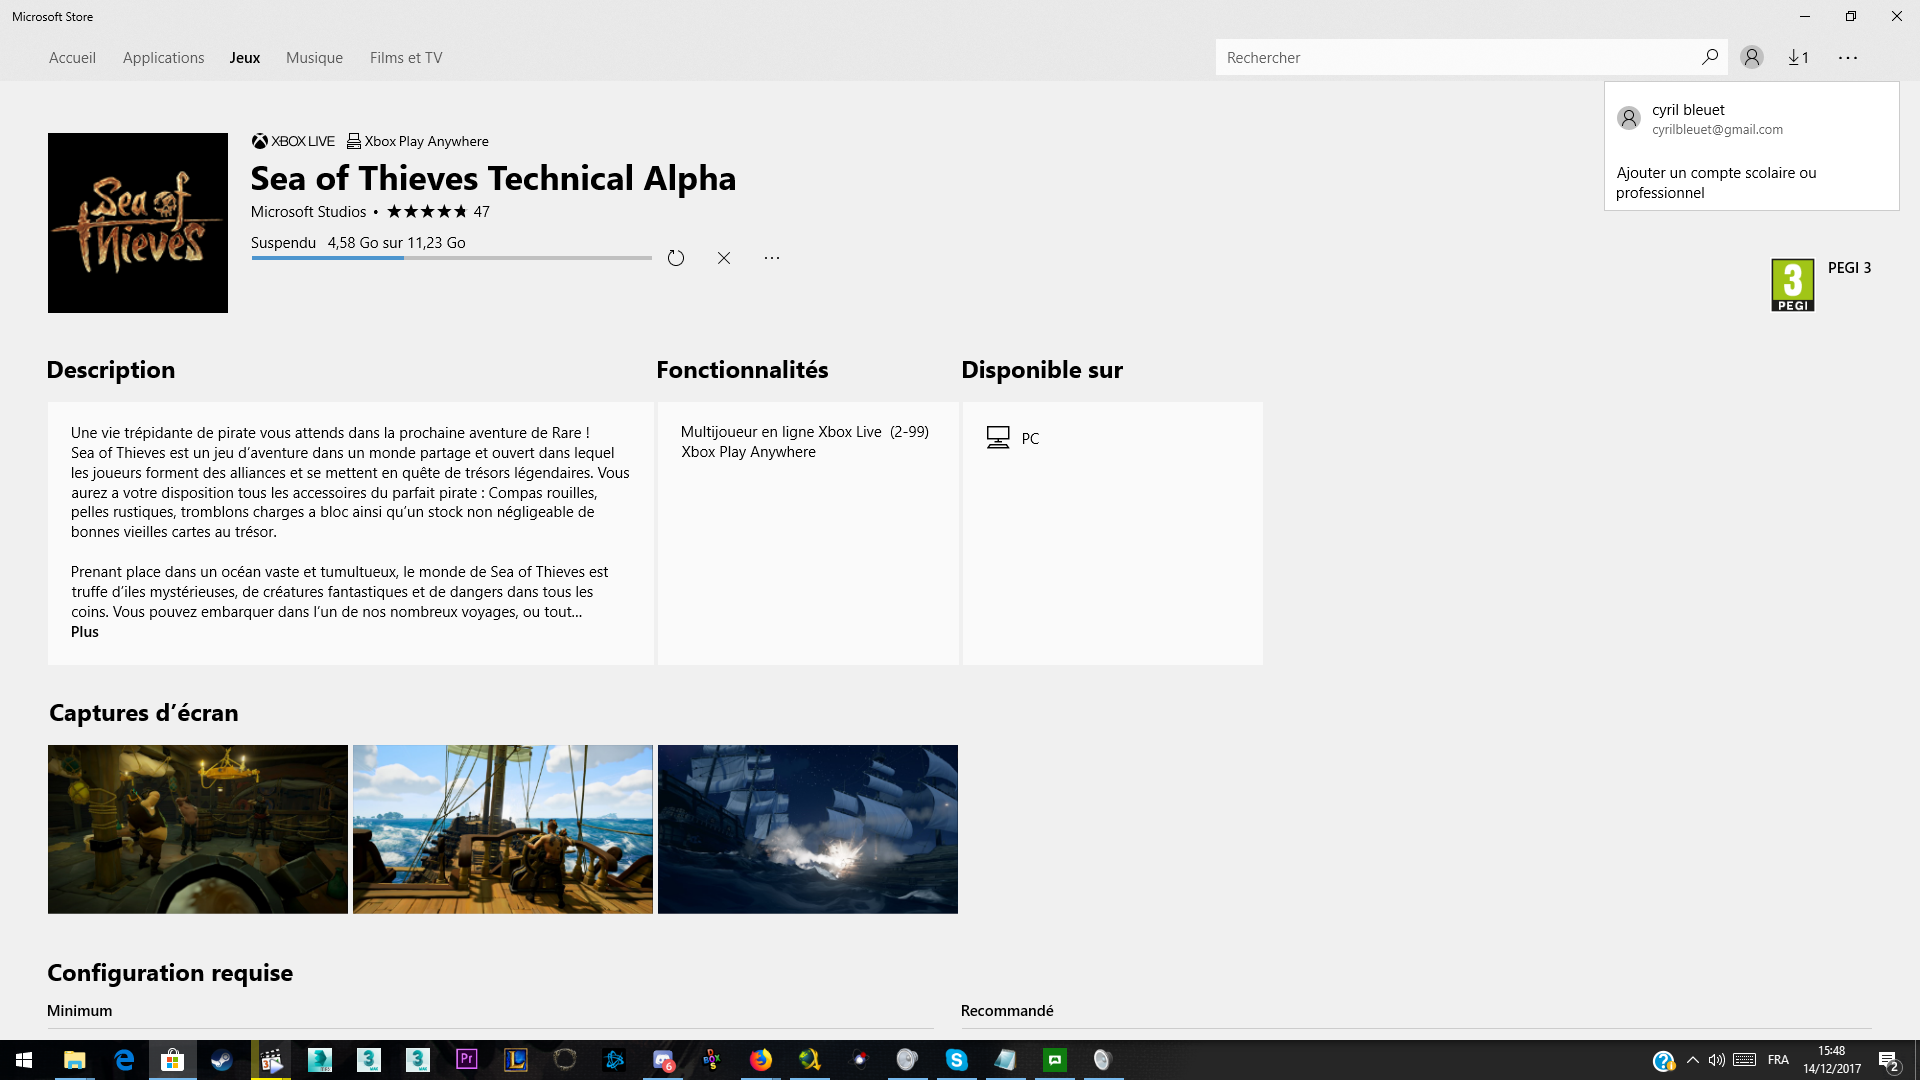The image size is (1920, 1080).
Task: Click the Sea of Thieves cover art
Action: [138, 223]
